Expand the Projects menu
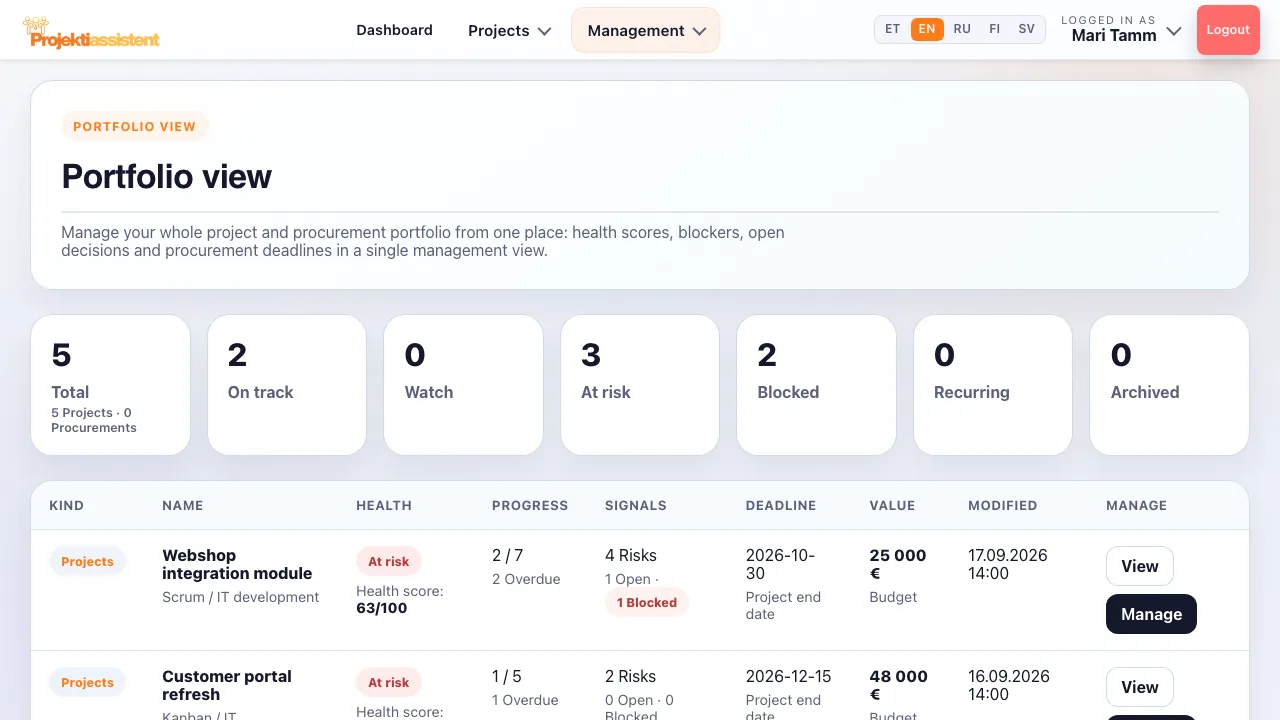 coord(509,30)
